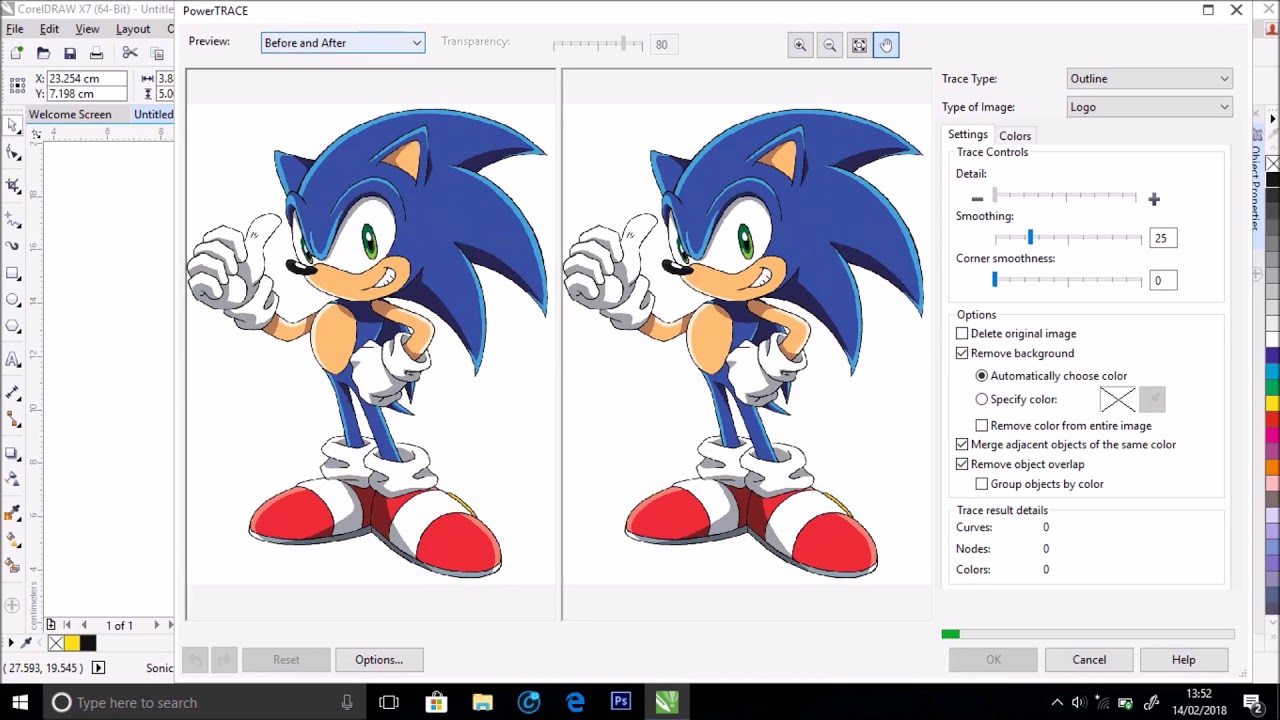The width and height of the screenshot is (1280, 720).
Task: Click the Detail slider plus button
Action: coord(1154,199)
